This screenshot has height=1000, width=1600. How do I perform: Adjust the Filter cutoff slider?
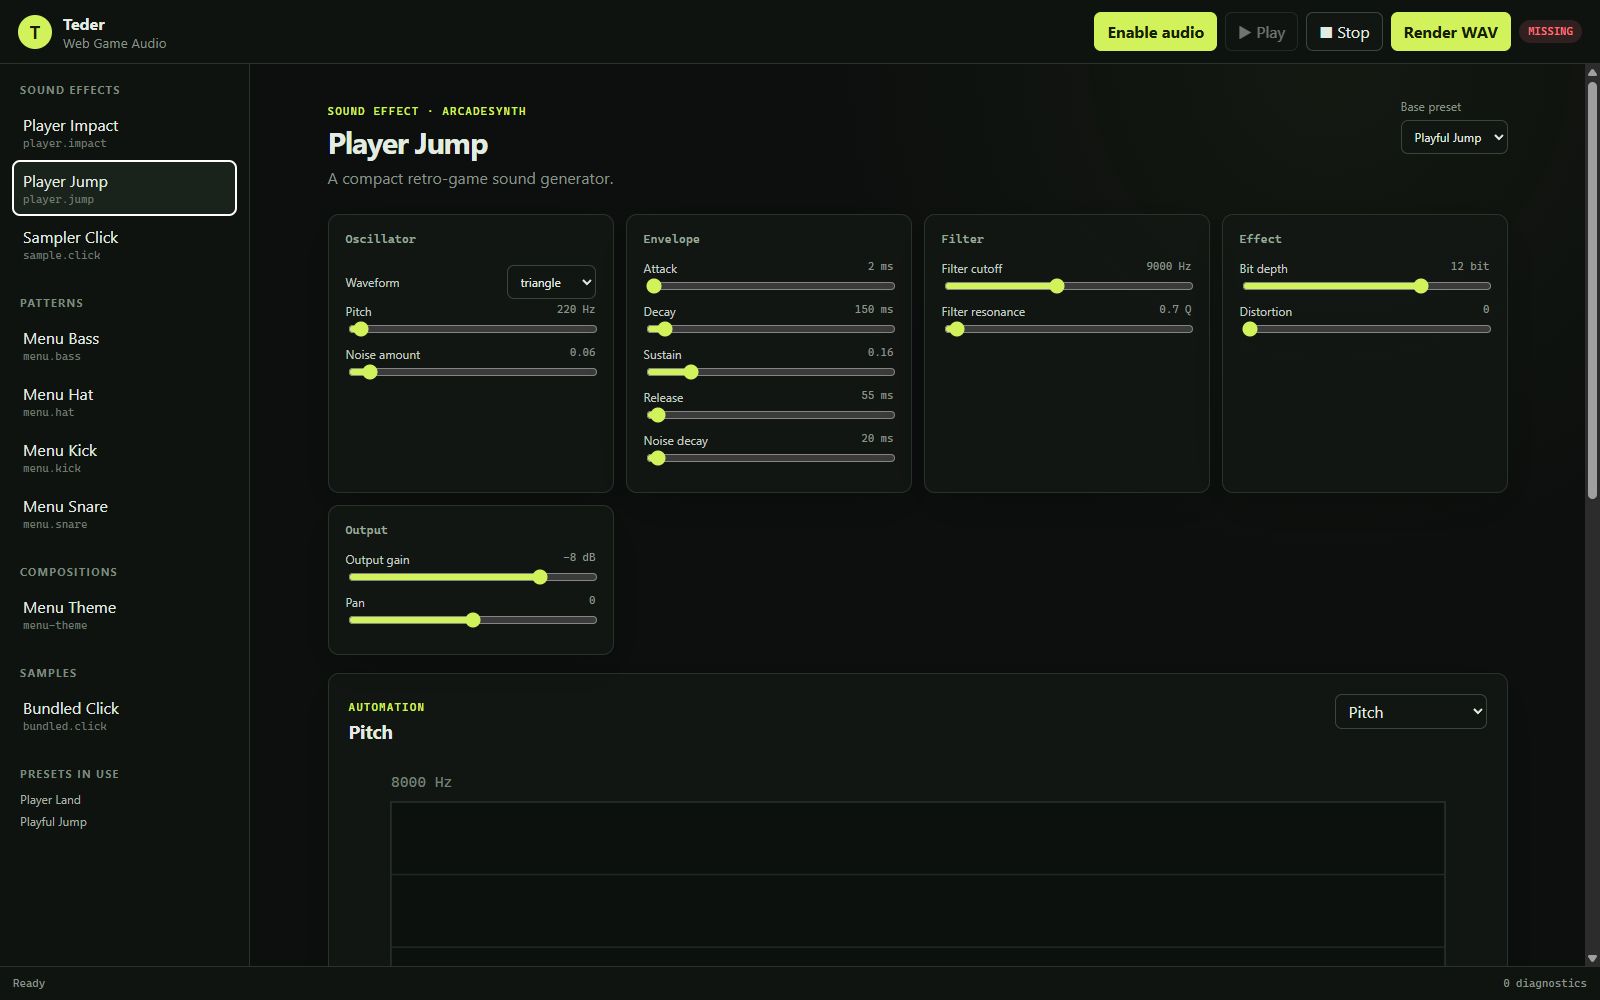(x=1068, y=286)
